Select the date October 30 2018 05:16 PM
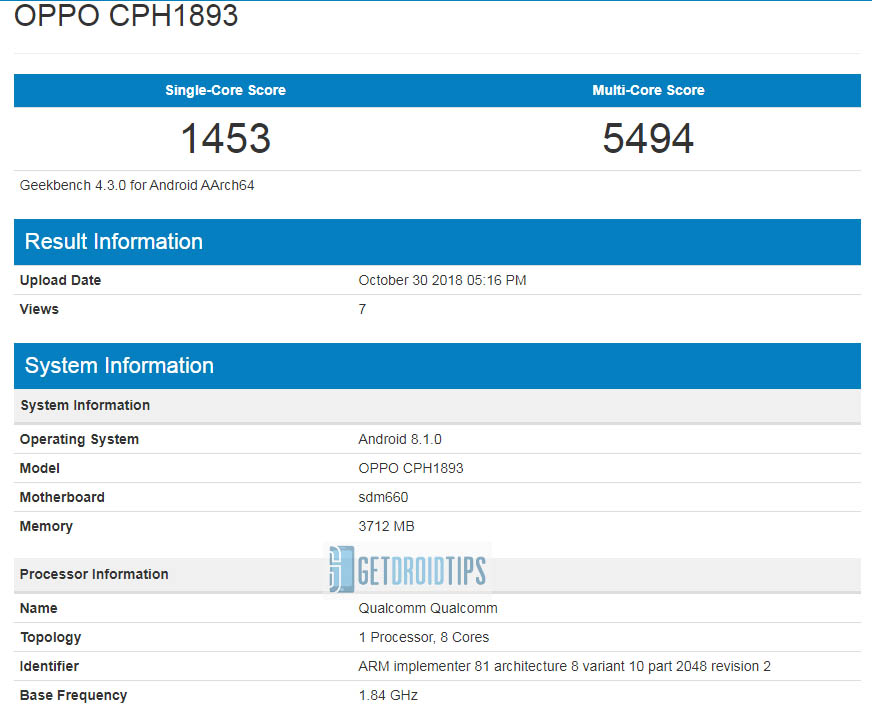Image resolution: width=872 pixels, height=707 pixels. (442, 280)
